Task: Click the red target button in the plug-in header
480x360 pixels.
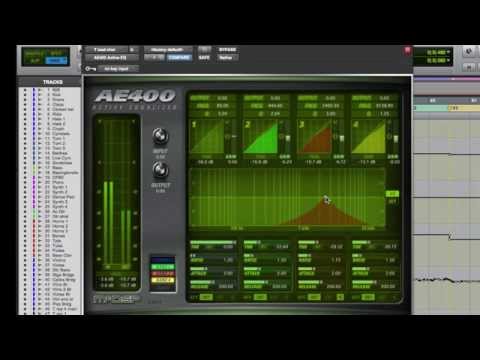Action: (x=407, y=51)
